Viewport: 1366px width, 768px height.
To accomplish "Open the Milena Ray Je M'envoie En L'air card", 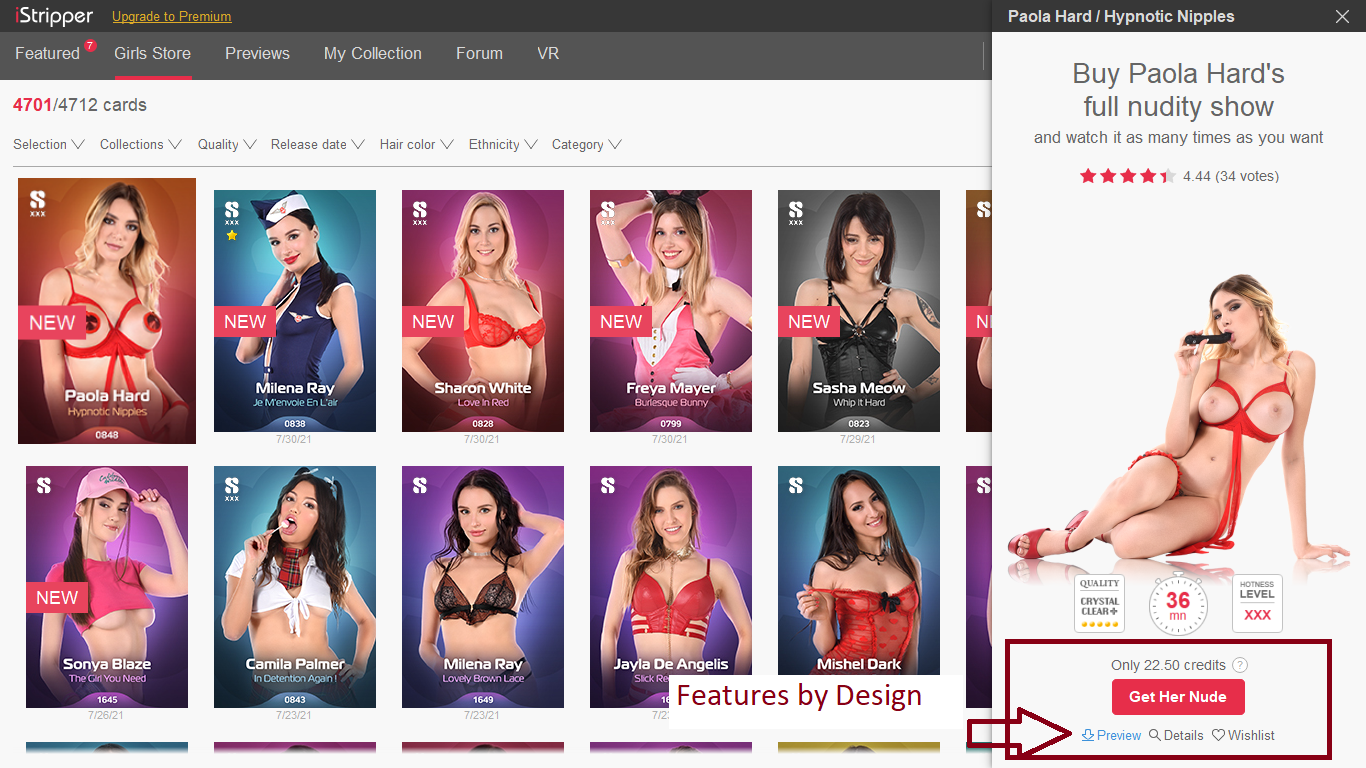I will point(295,311).
